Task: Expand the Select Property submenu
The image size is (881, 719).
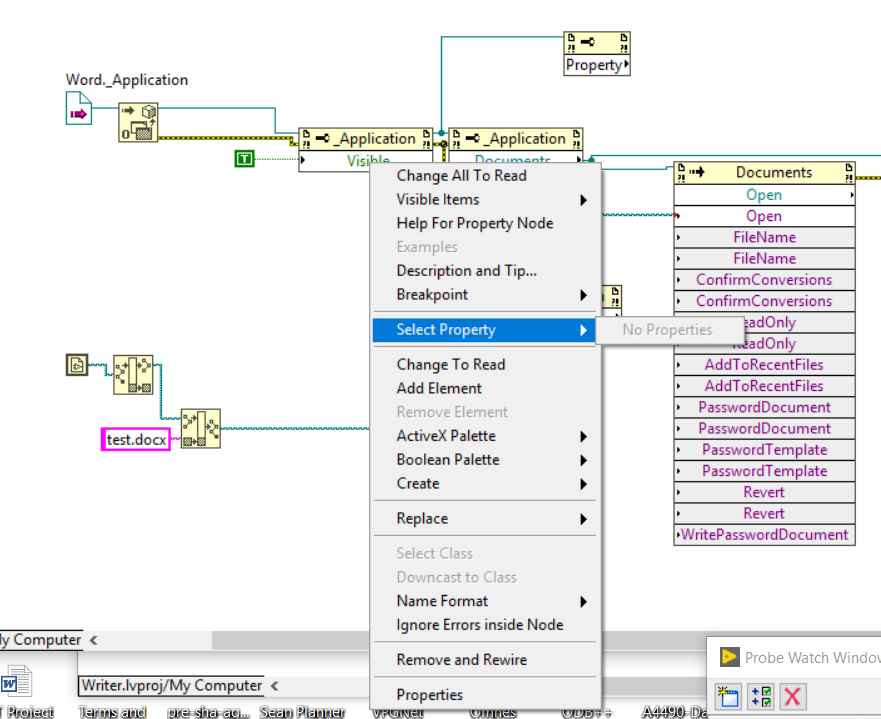Action: (x=485, y=330)
